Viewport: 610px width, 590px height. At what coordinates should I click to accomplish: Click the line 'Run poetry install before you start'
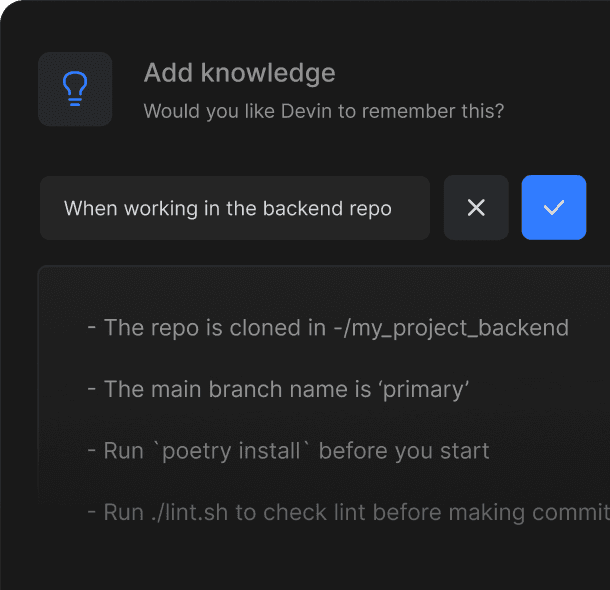(x=288, y=451)
